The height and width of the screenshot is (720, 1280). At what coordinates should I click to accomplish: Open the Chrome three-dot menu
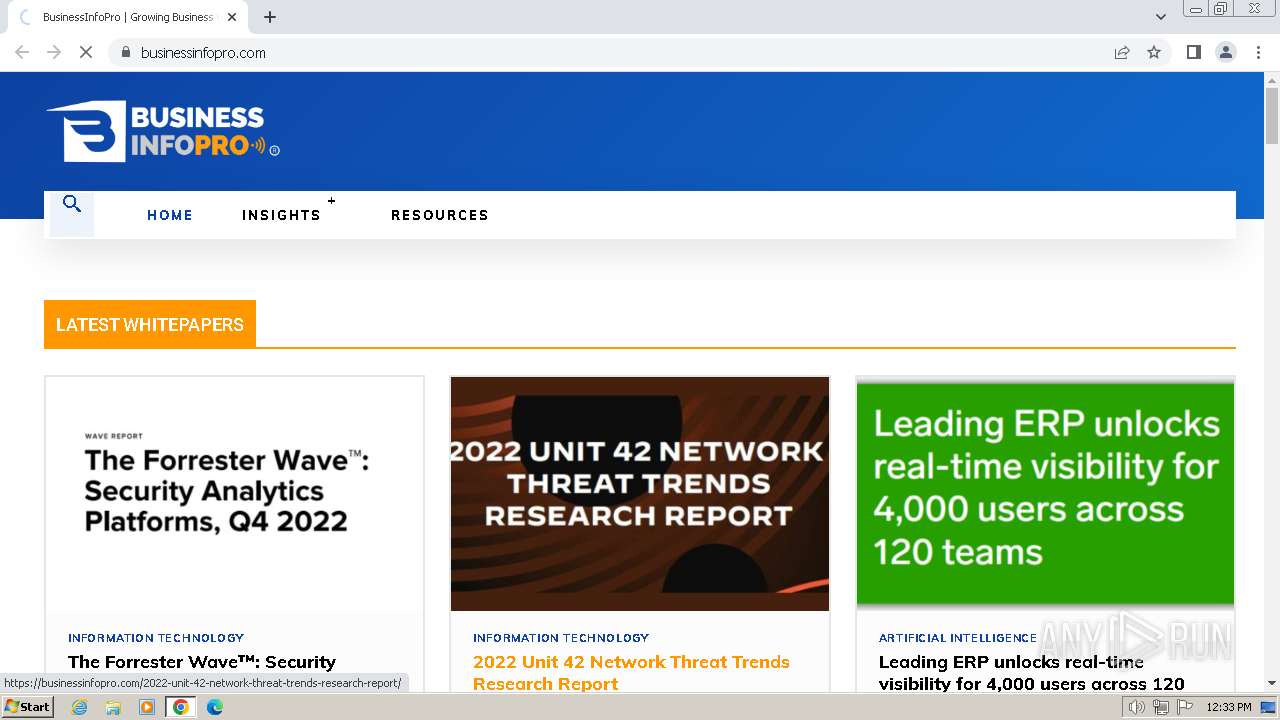pyautogui.click(x=1258, y=52)
